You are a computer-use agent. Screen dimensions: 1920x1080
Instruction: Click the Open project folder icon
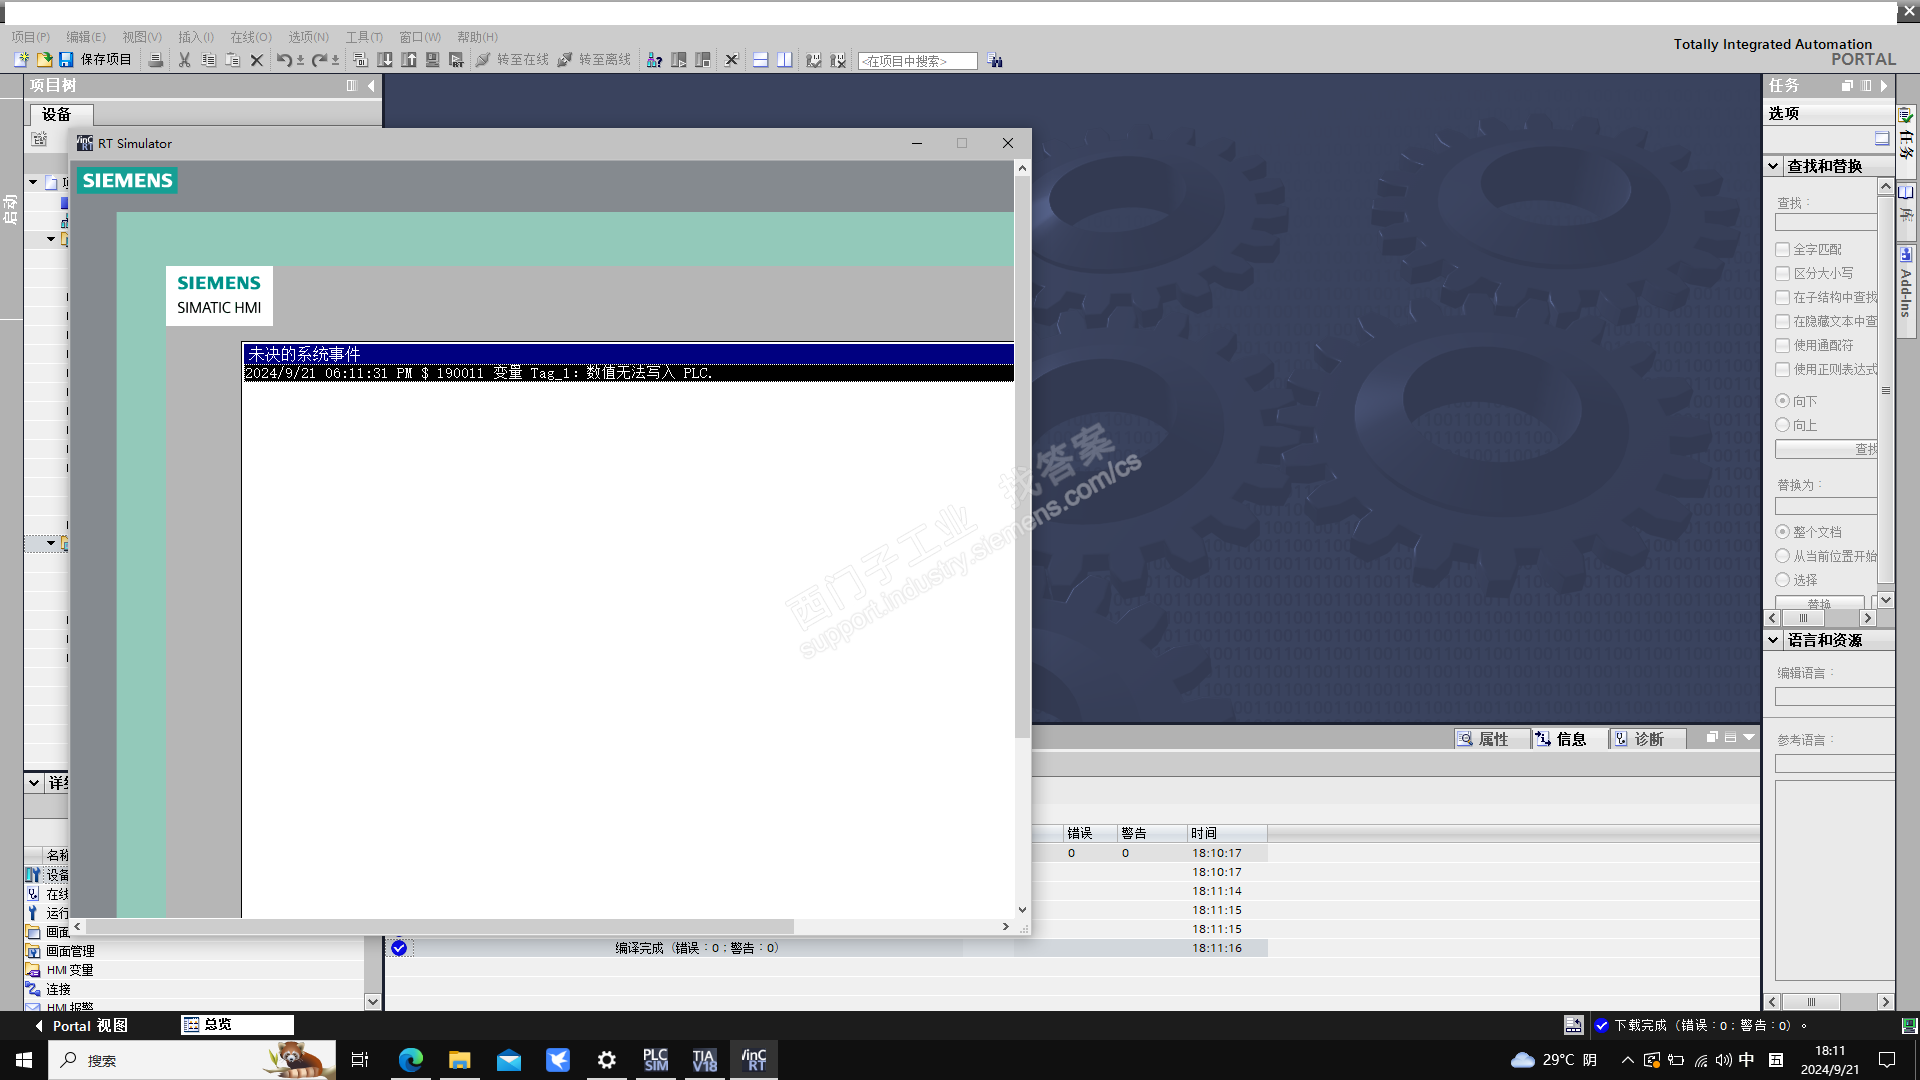pyautogui.click(x=44, y=60)
